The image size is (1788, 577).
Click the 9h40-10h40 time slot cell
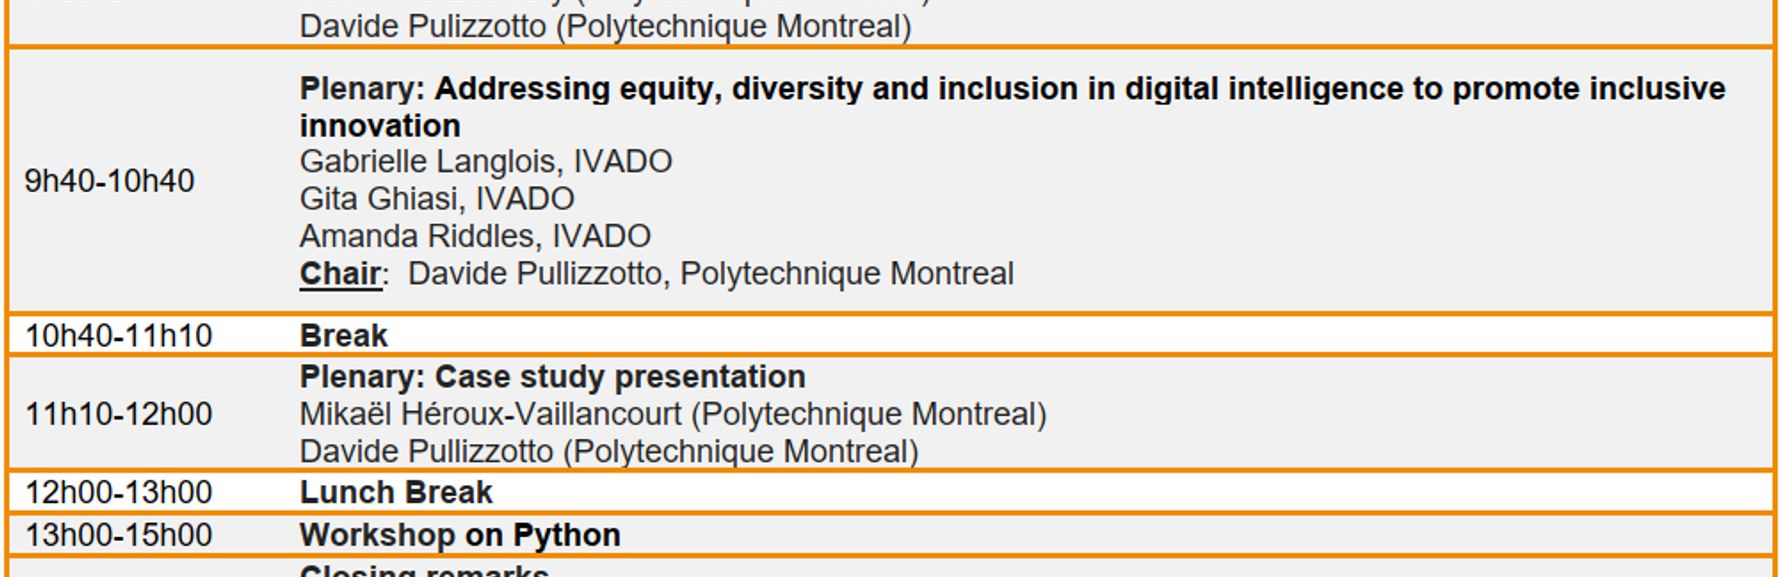(110, 181)
